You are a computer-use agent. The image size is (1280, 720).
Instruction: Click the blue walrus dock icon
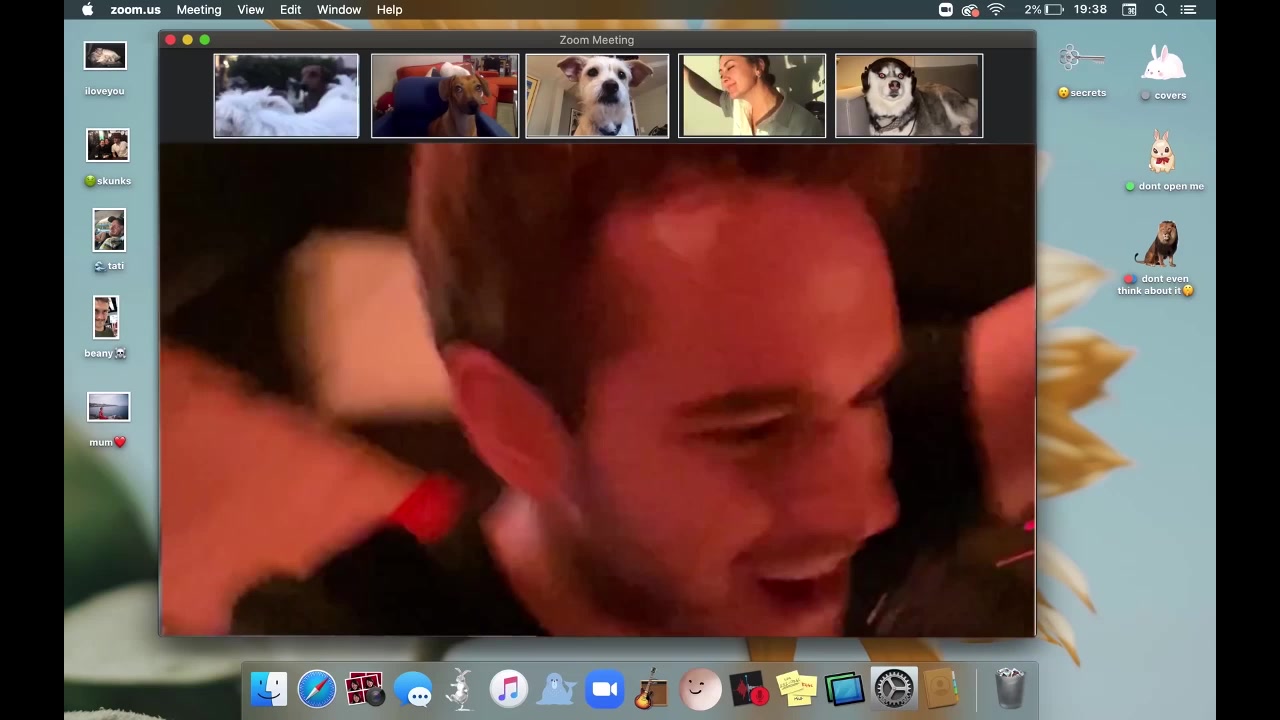point(556,689)
